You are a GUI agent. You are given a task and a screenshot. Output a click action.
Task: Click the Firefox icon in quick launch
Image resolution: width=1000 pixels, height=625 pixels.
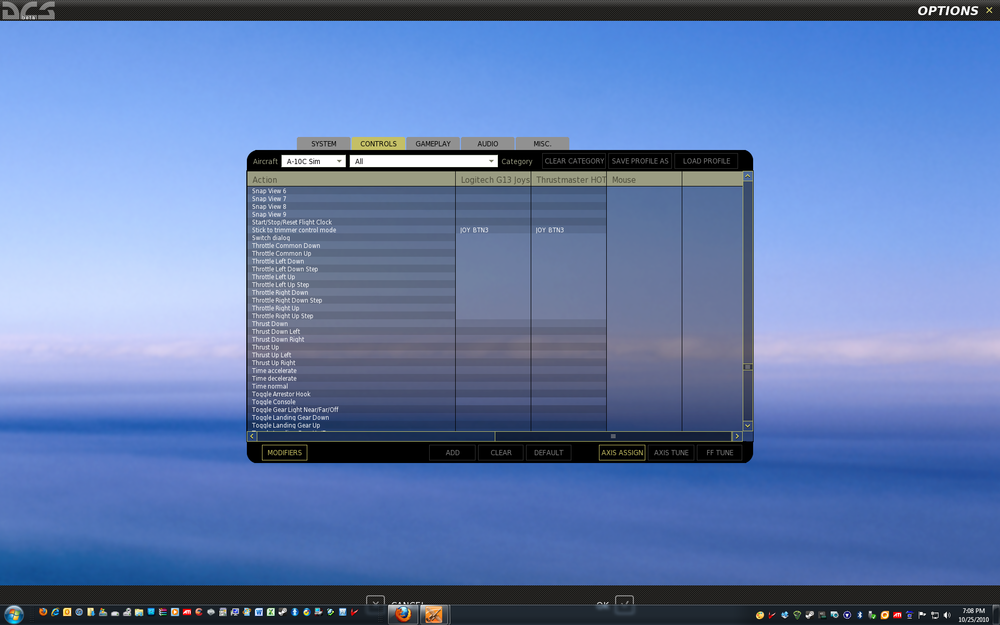pyautogui.click(x=43, y=612)
